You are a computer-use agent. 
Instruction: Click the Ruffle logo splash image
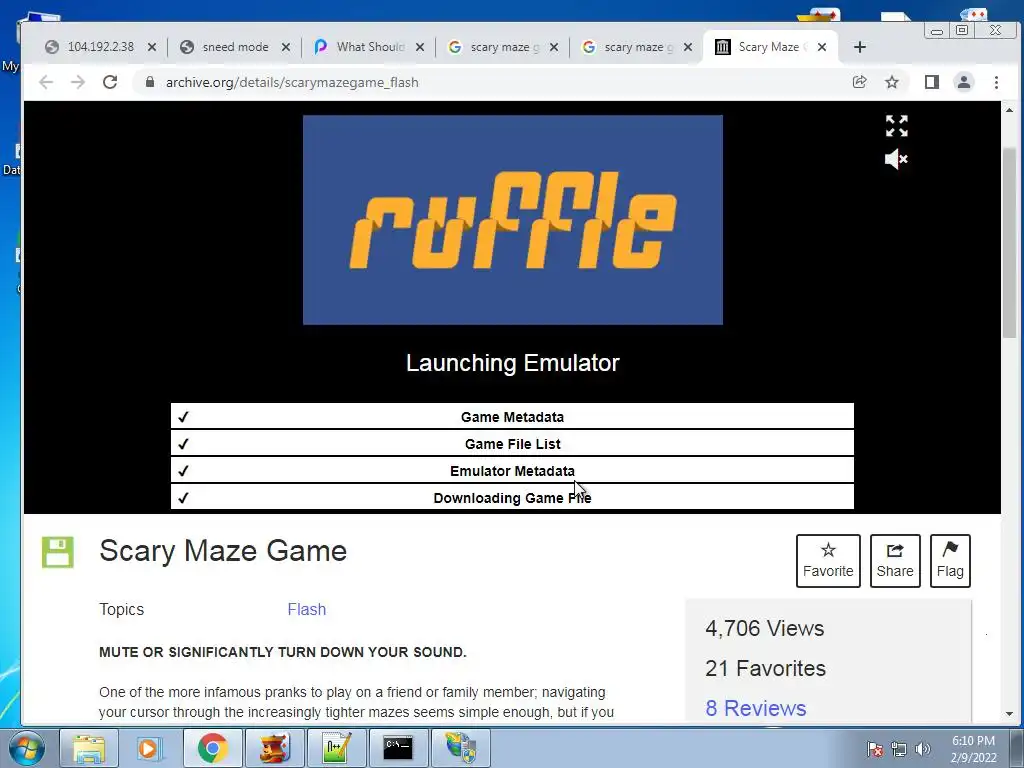tap(513, 219)
